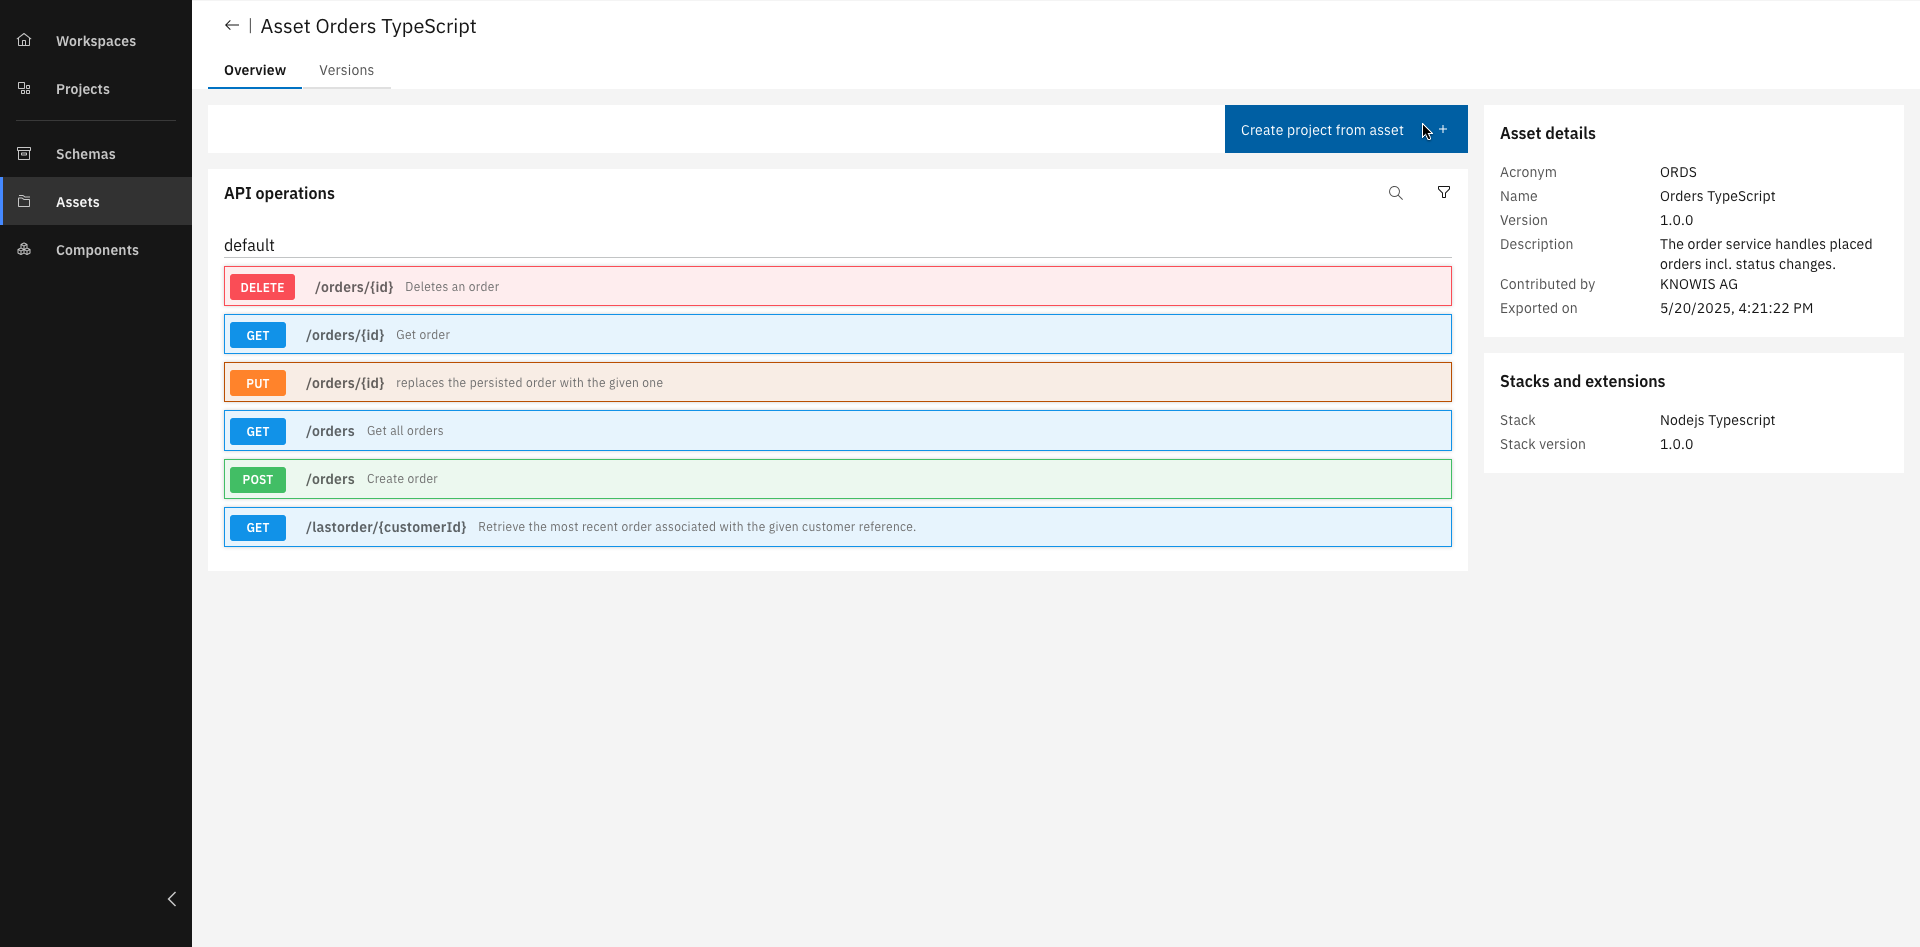The height and width of the screenshot is (947, 1920).
Task: Open Components using its sidebar icon
Action: pos(23,249)
